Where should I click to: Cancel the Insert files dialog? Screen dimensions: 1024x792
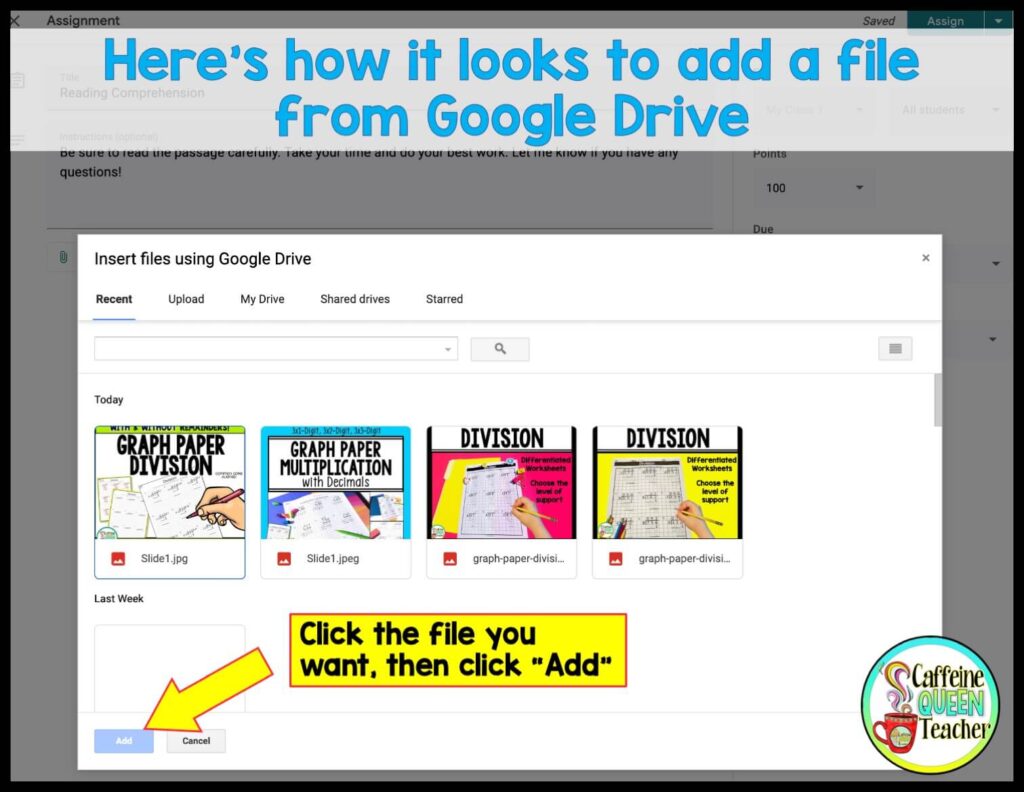pos(195,741)
